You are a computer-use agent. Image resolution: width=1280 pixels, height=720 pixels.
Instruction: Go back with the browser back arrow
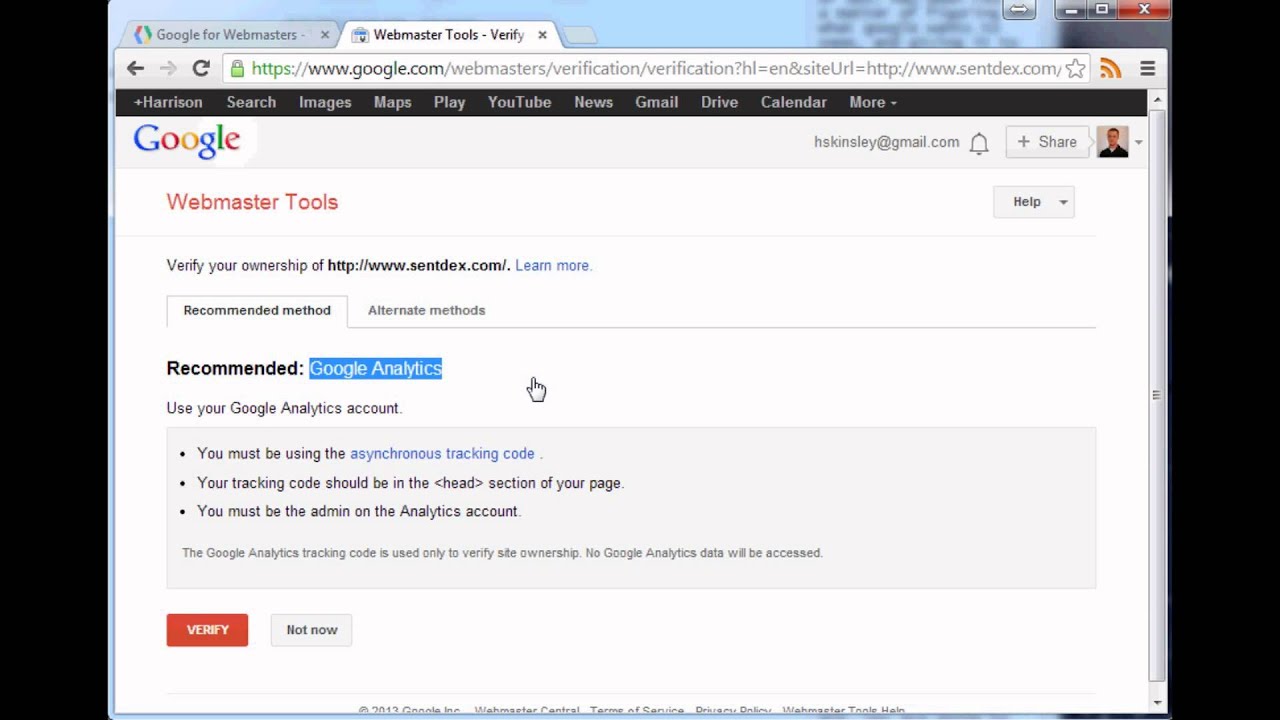pos(136,68)
